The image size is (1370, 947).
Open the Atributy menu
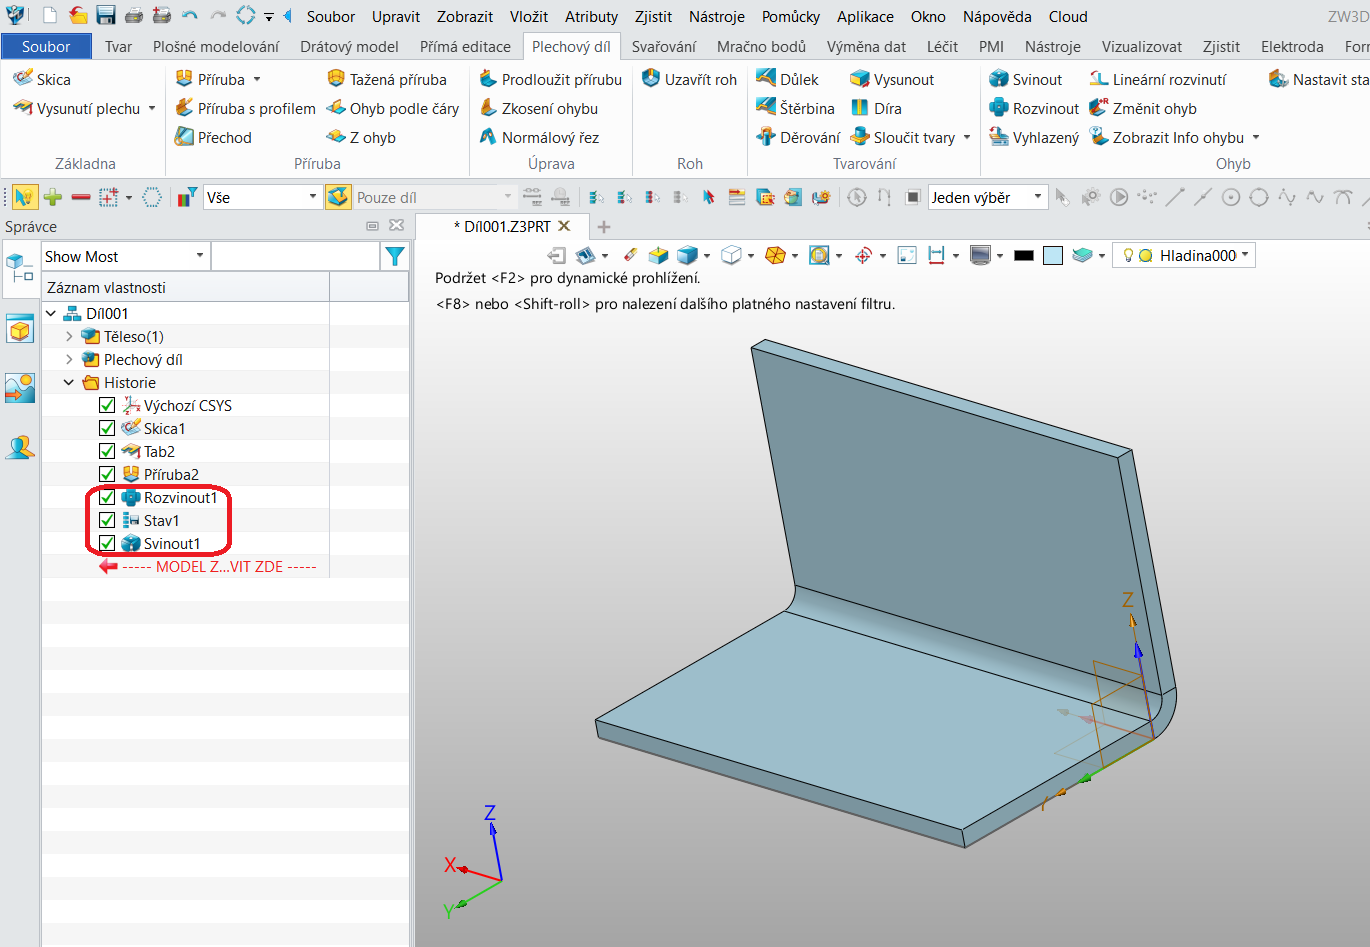coord(591,16)
